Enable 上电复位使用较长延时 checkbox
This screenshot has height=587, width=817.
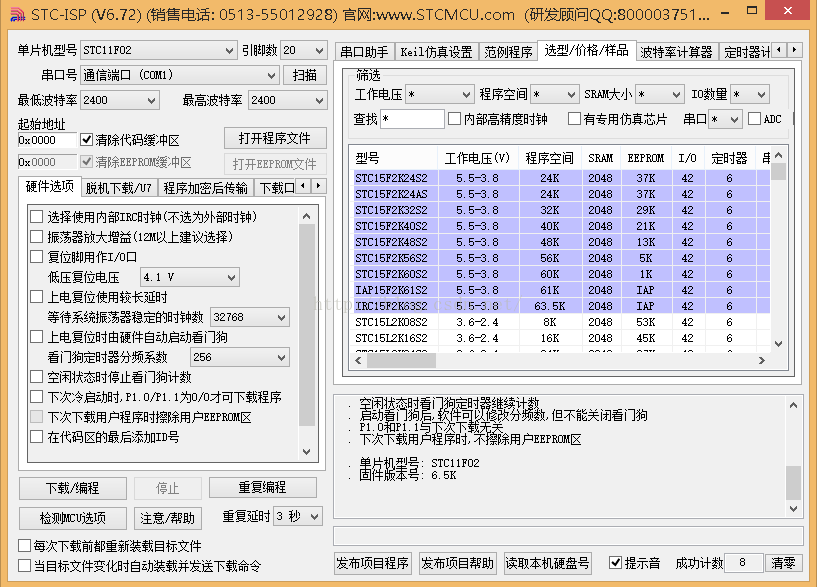pos(36,297)
